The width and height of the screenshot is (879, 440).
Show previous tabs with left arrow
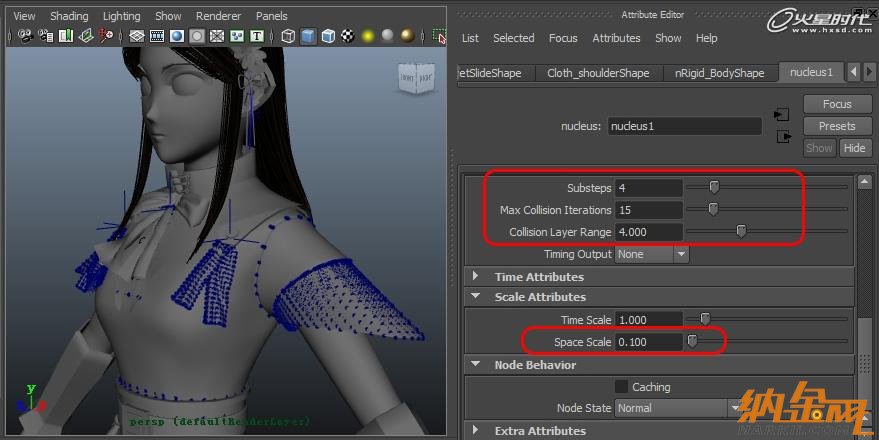[853, 72]
